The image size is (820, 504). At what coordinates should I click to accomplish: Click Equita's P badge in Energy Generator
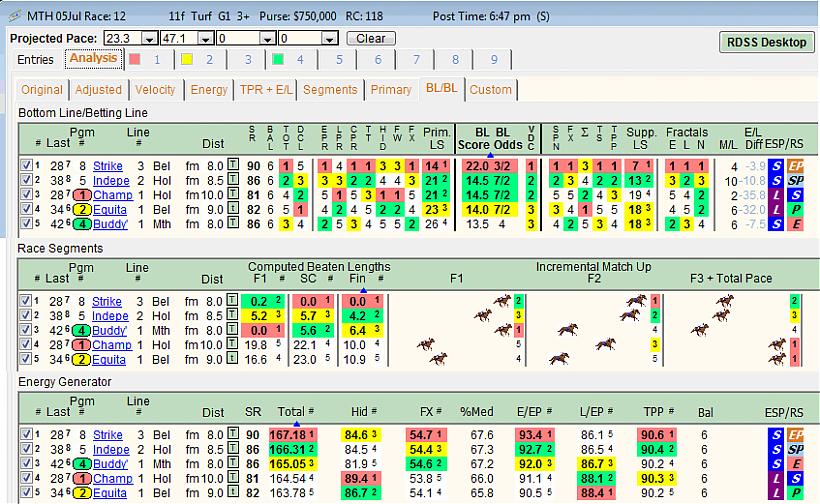[795, 492]
